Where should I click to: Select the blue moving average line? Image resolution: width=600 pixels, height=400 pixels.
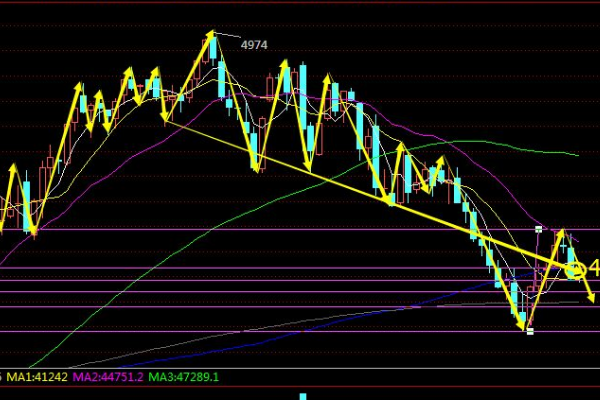(400, 306)
